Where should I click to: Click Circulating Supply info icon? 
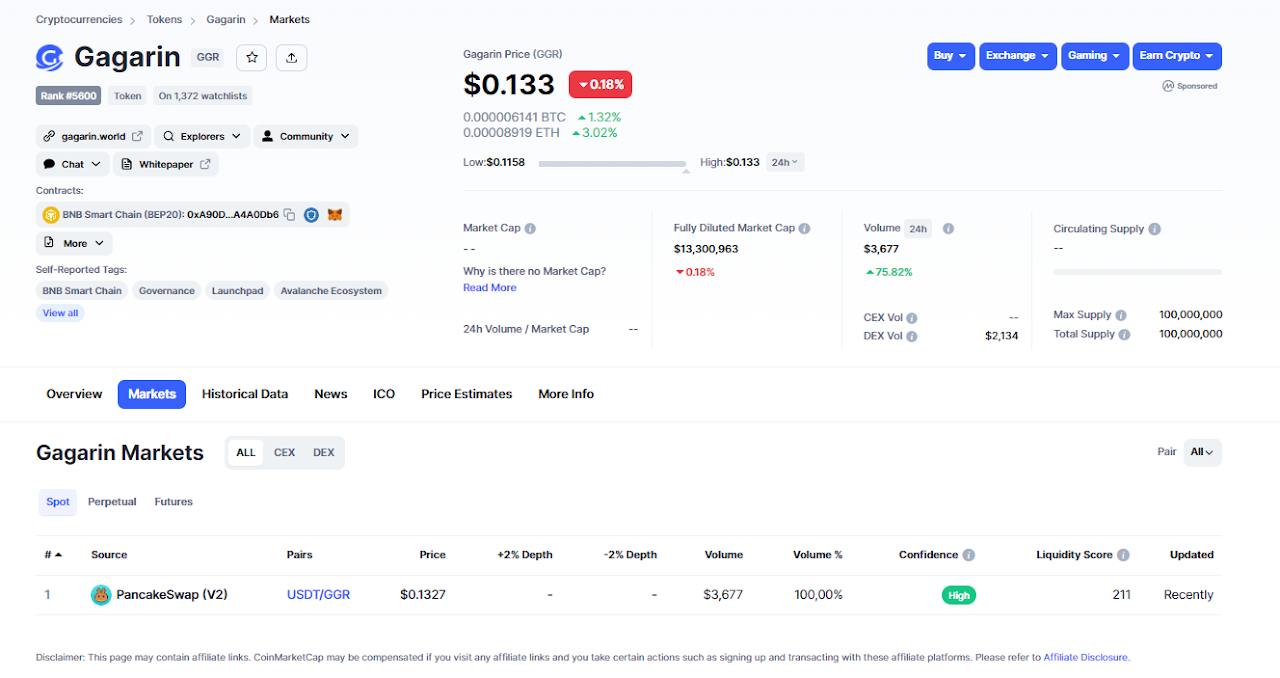pyautogui.click(x=1154, y=229)
